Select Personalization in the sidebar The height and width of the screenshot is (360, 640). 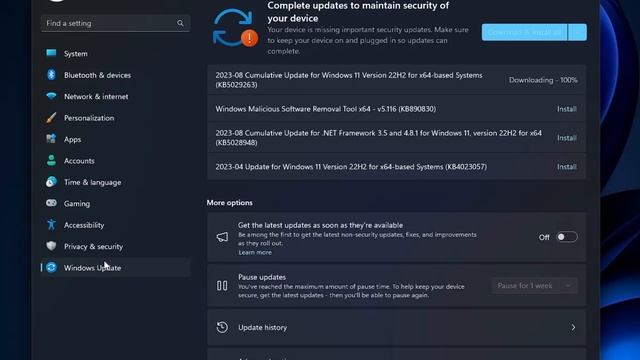[x=116, y=118]
